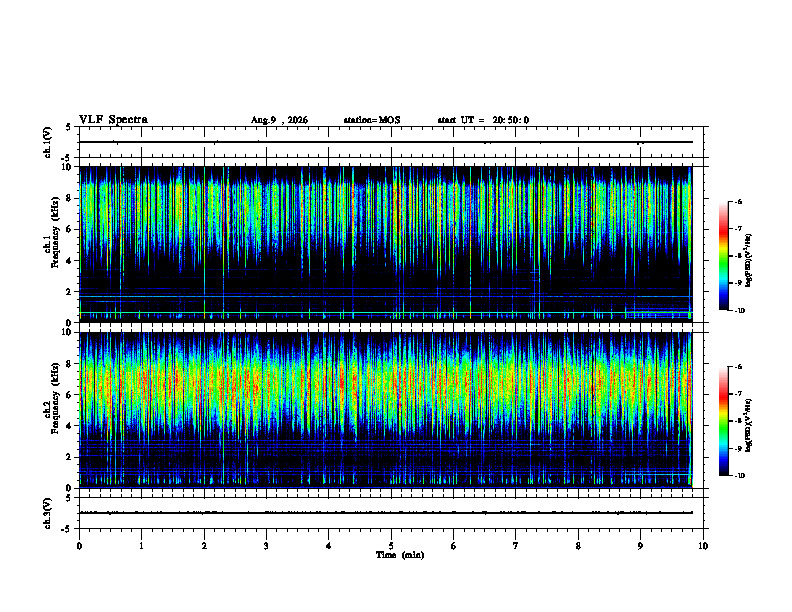Click the "-5" tick on ch.3(V) axis

click(67, 529)
